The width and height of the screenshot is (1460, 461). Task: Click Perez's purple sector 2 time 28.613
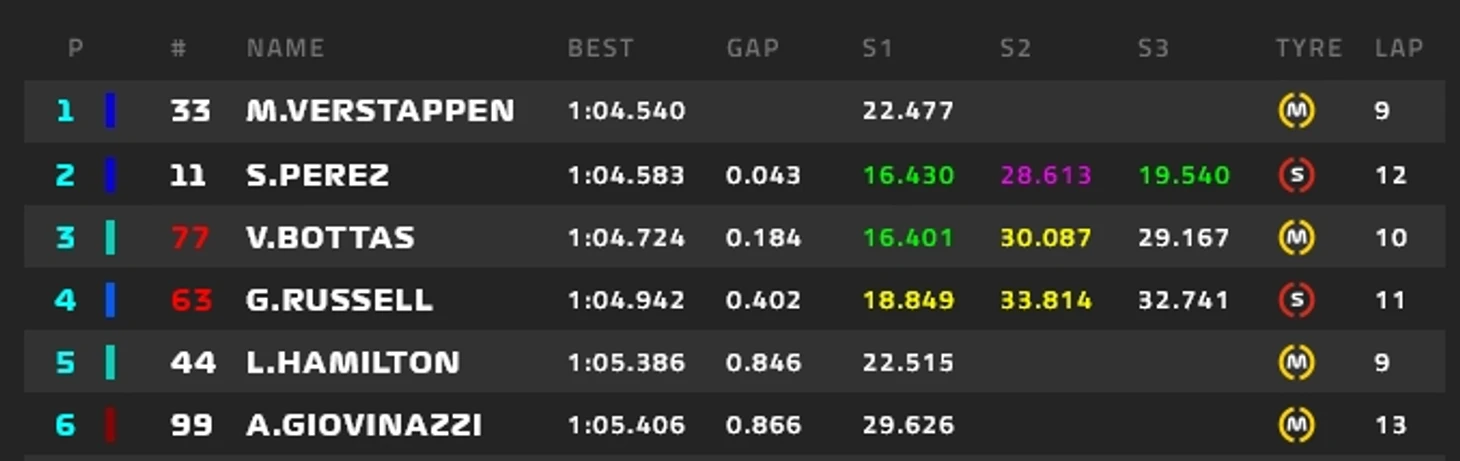(x=1046, y=175)
